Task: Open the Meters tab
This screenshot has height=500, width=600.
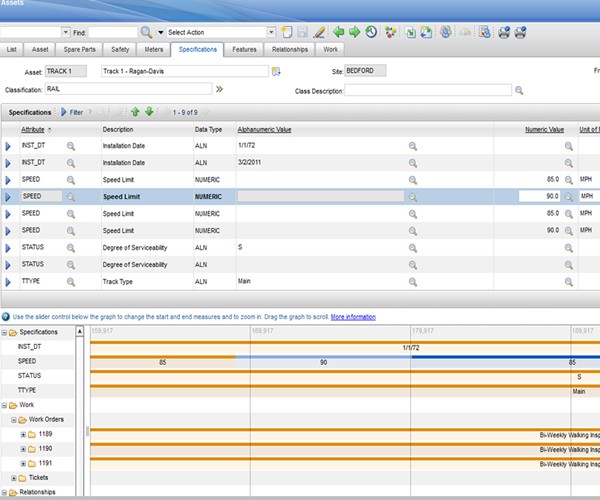Action: click(x=154, y=49)
